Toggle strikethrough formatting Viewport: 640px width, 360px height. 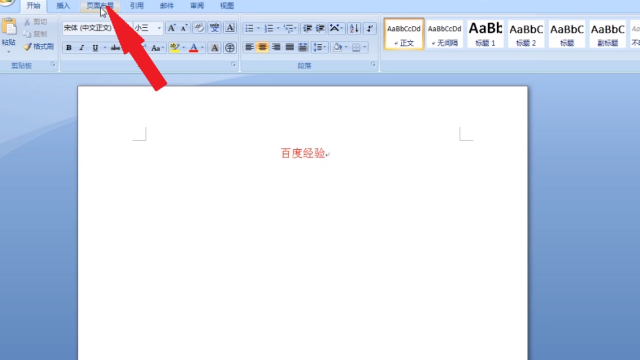(x=116, y=48)
